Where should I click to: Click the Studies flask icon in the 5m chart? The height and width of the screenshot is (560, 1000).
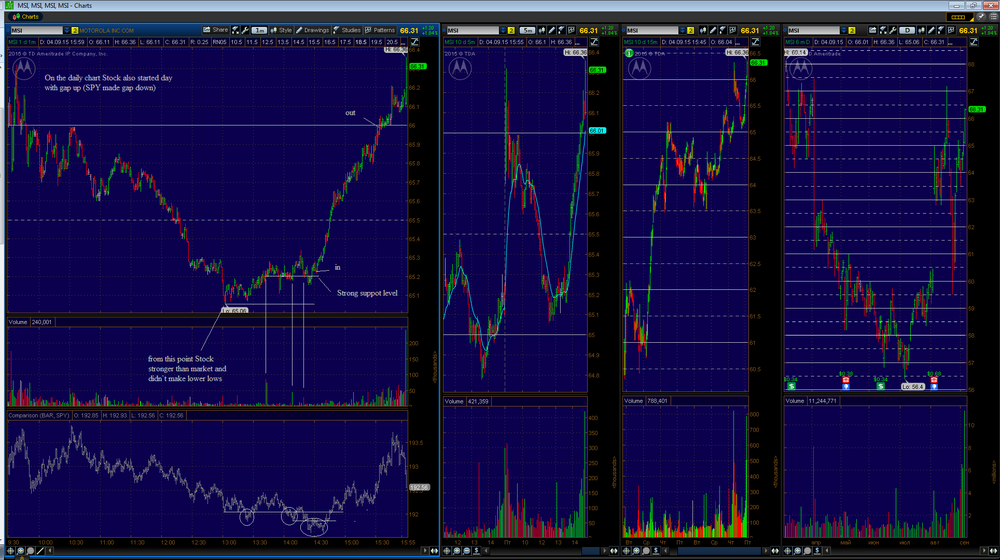(561, 31)
